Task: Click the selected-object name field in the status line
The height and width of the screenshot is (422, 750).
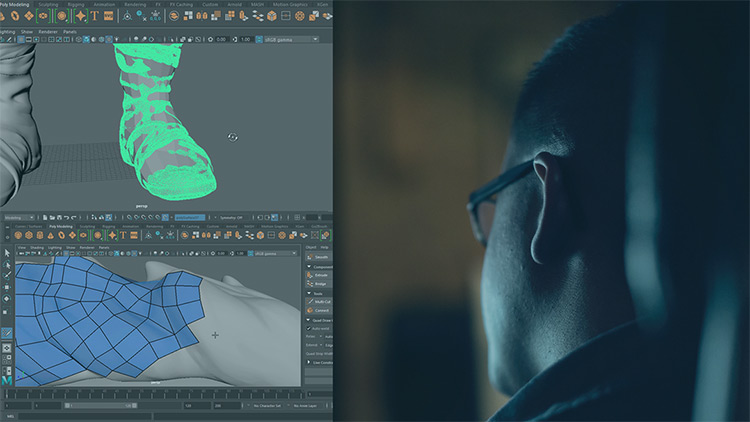Action: (189, 218)
